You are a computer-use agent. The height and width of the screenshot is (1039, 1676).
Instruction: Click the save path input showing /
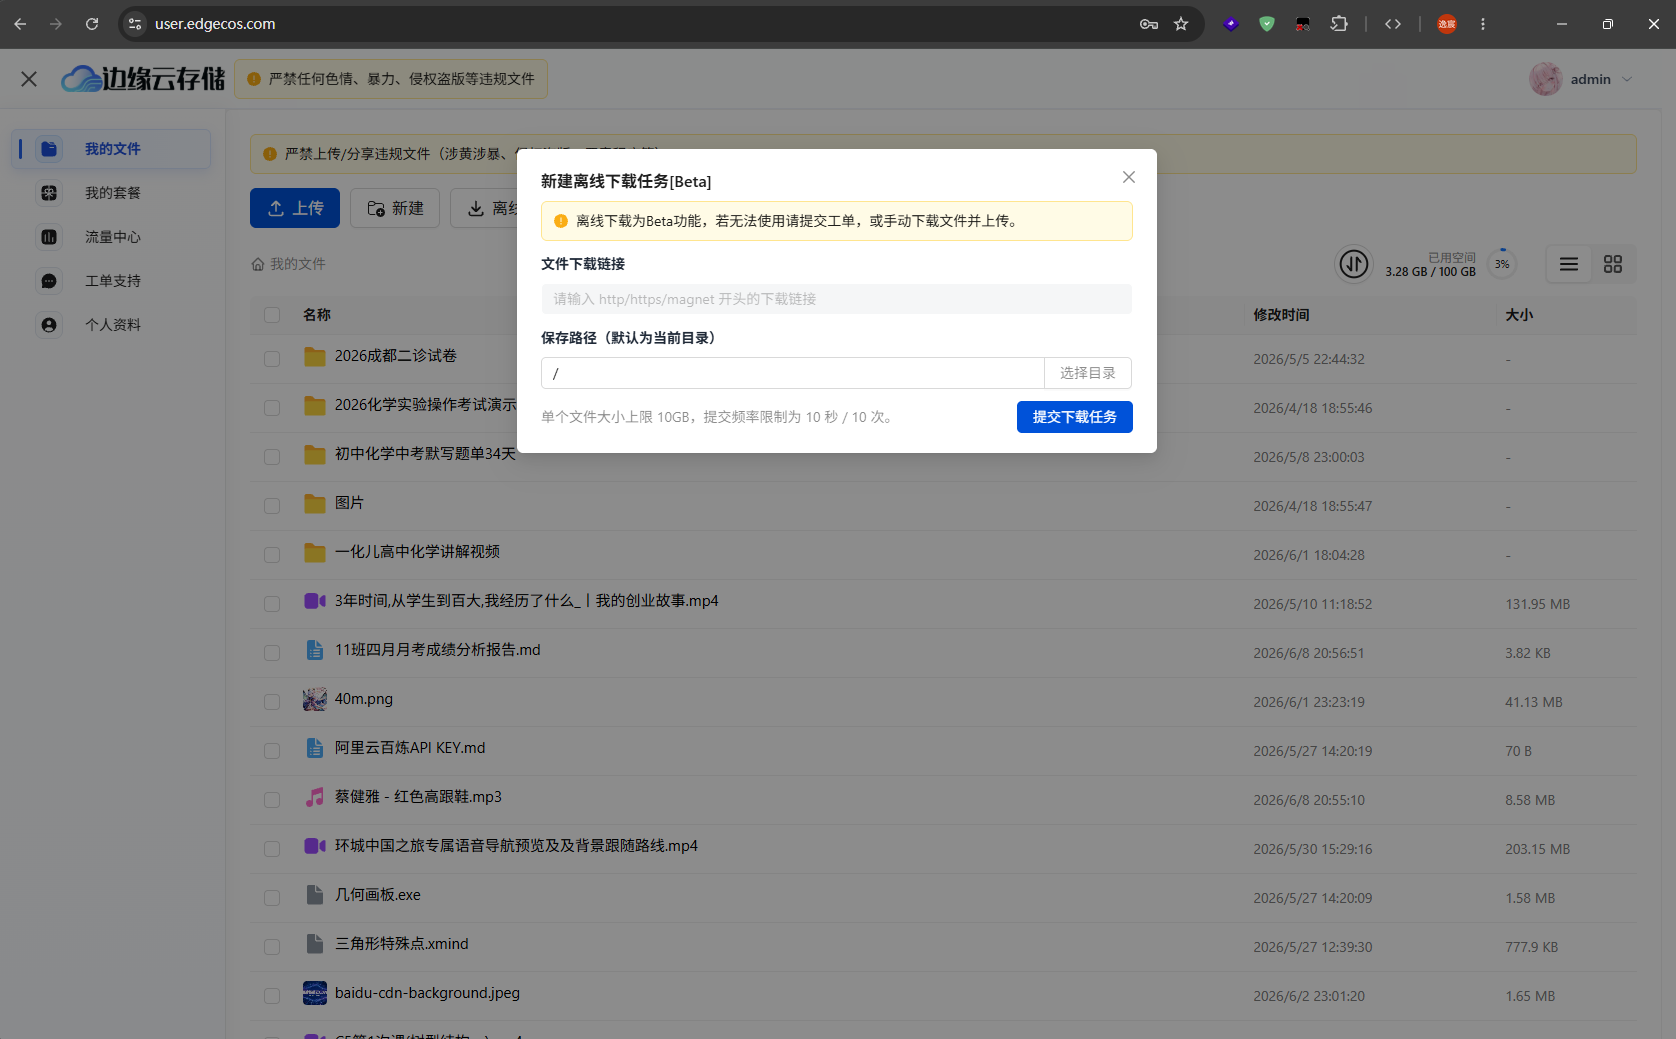click(792, 373)
